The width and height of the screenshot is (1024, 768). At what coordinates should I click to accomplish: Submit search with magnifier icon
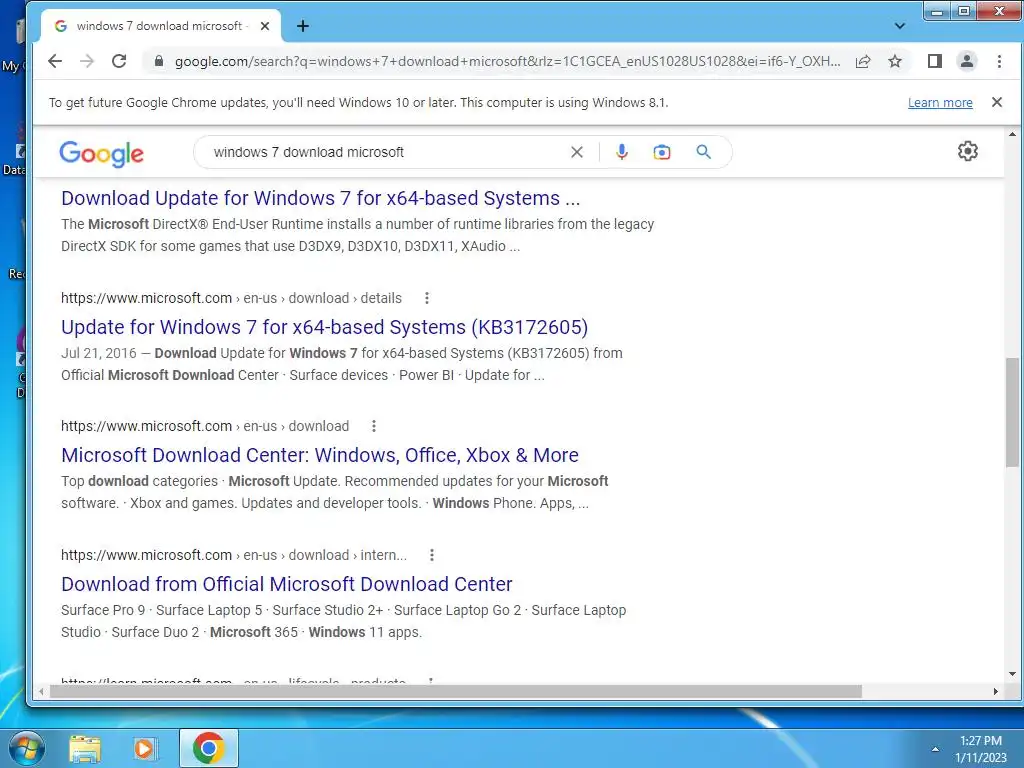[703, 152]
